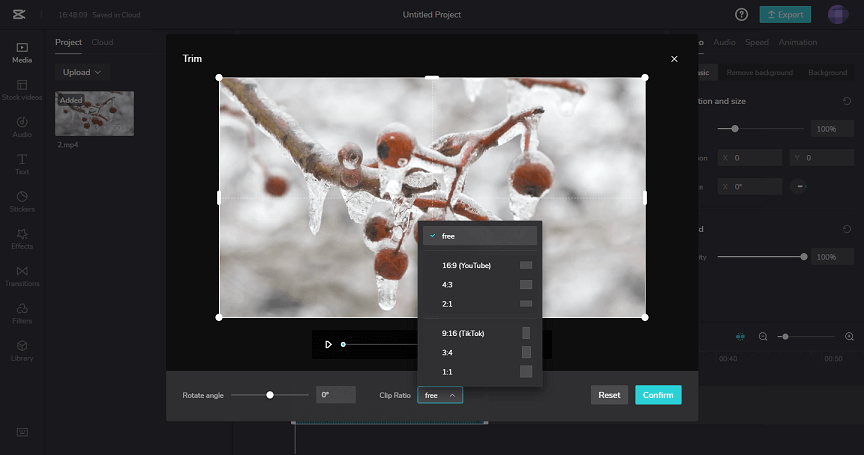Switch to the Cloud tab
This screenshot has height=455, width=864.
(102, 42)
